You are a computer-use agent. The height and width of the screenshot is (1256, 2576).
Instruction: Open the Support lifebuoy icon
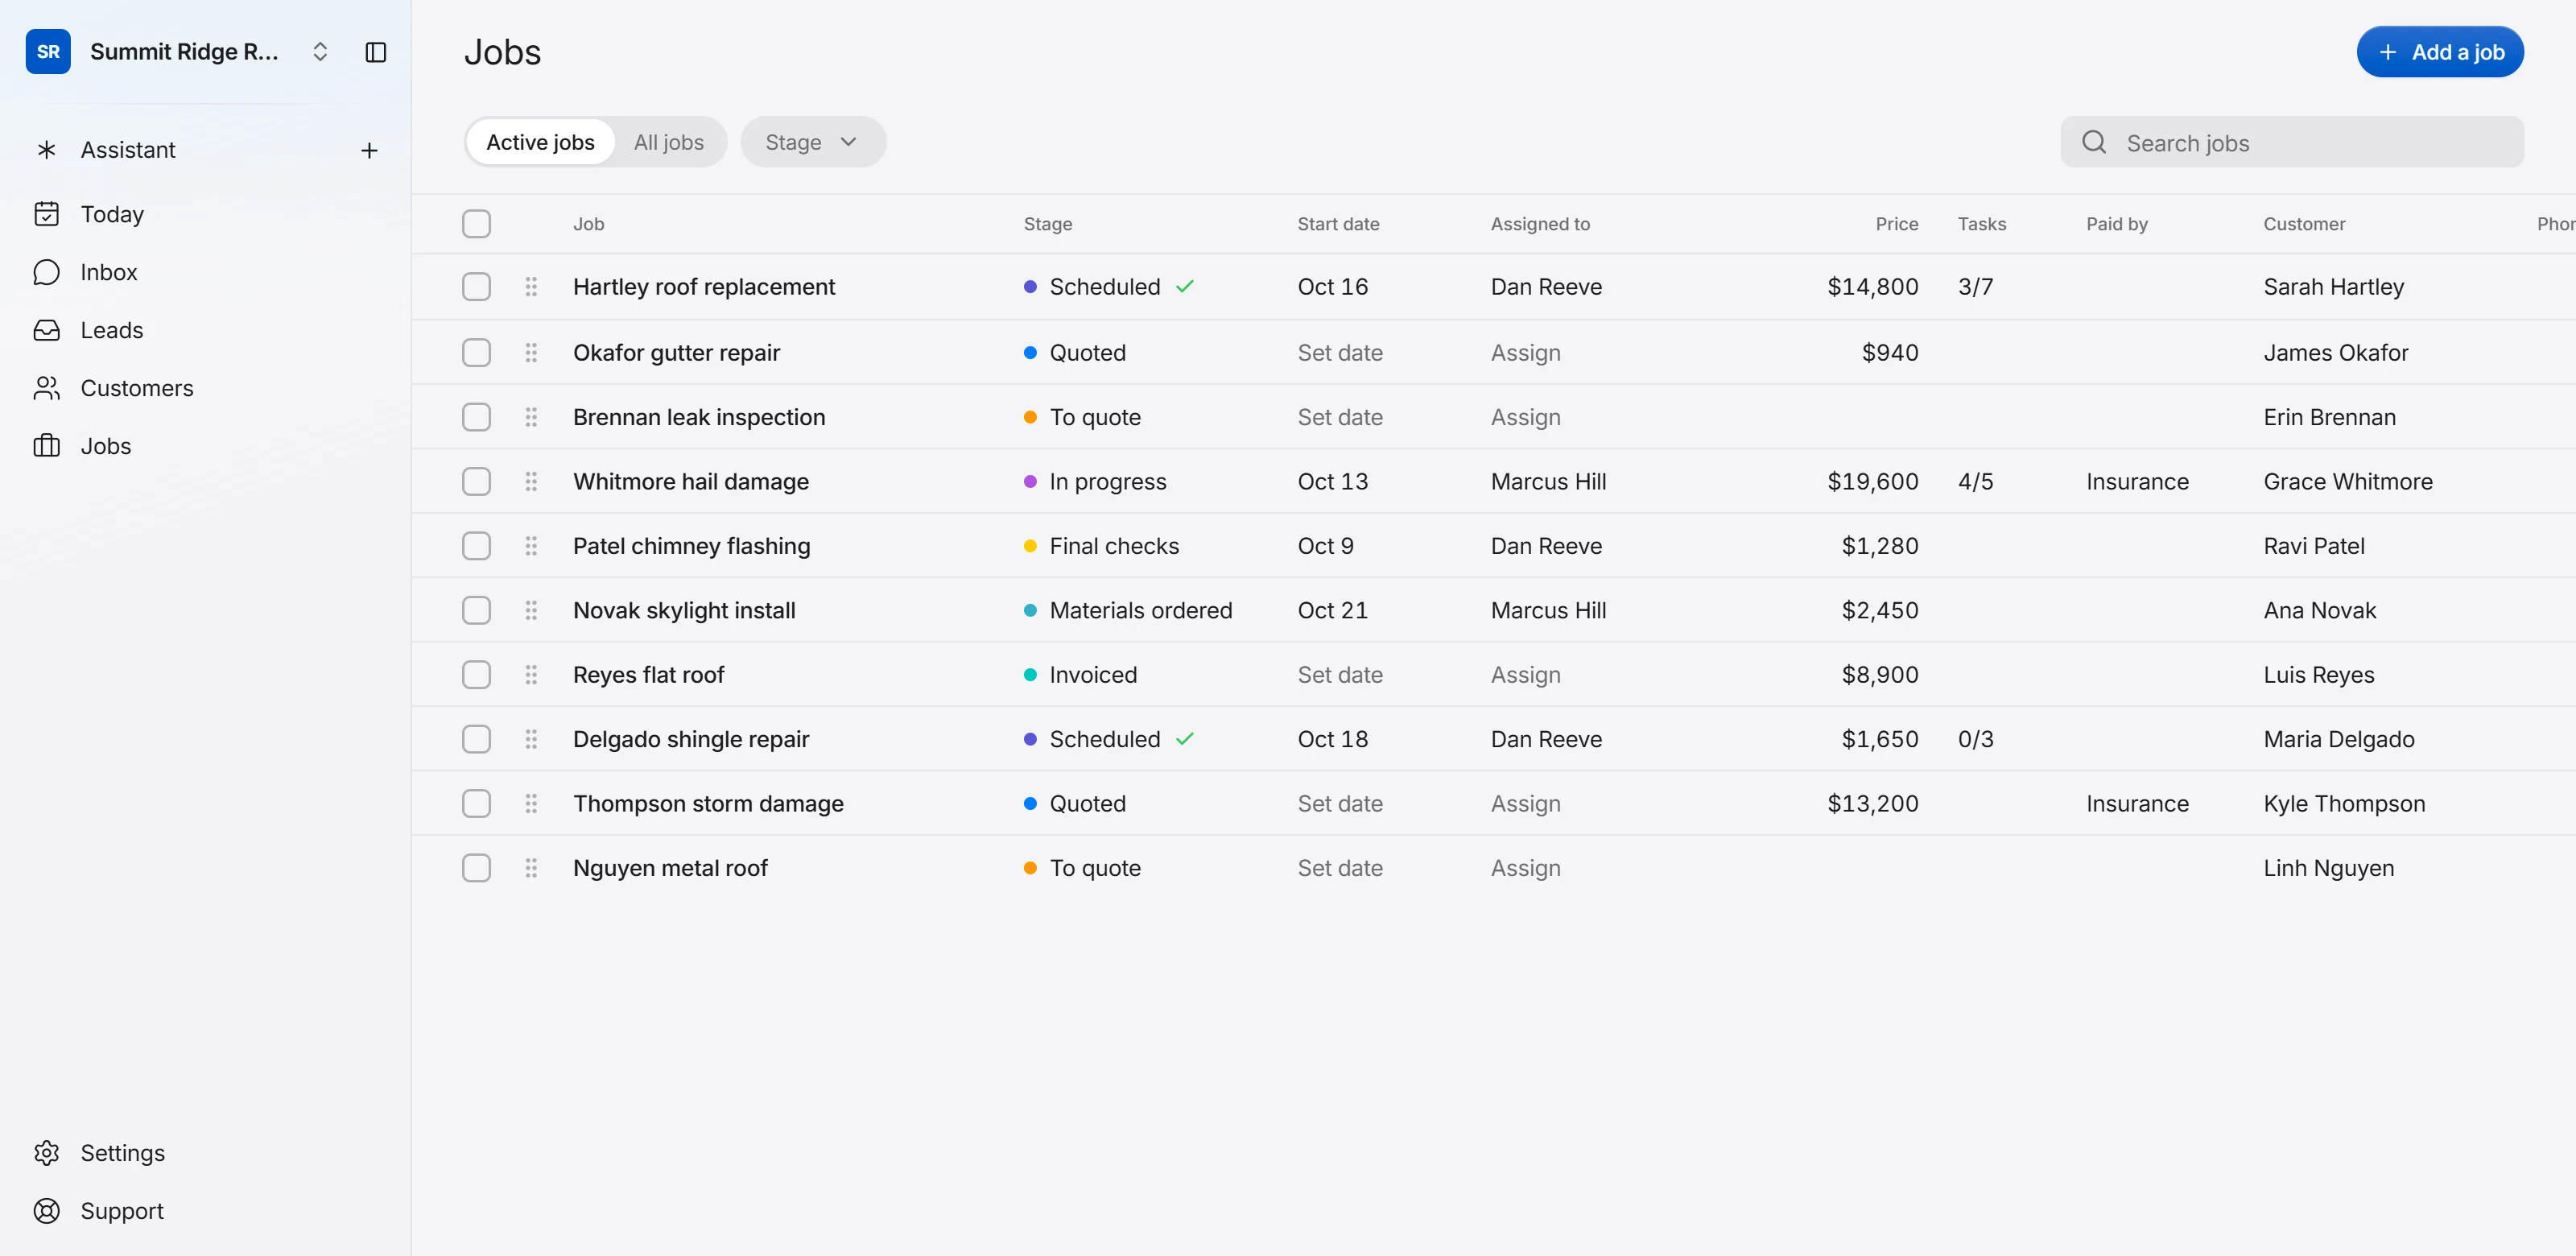click(46, 1211)
